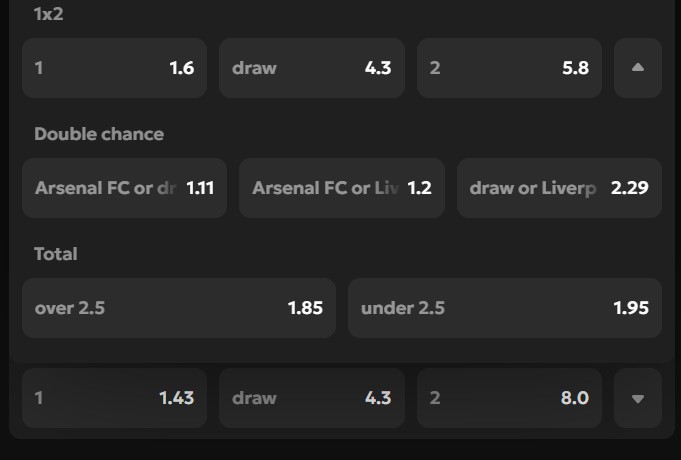Pick draw or Liverpool double chance
681x460 pixels.
pos(559,188)
